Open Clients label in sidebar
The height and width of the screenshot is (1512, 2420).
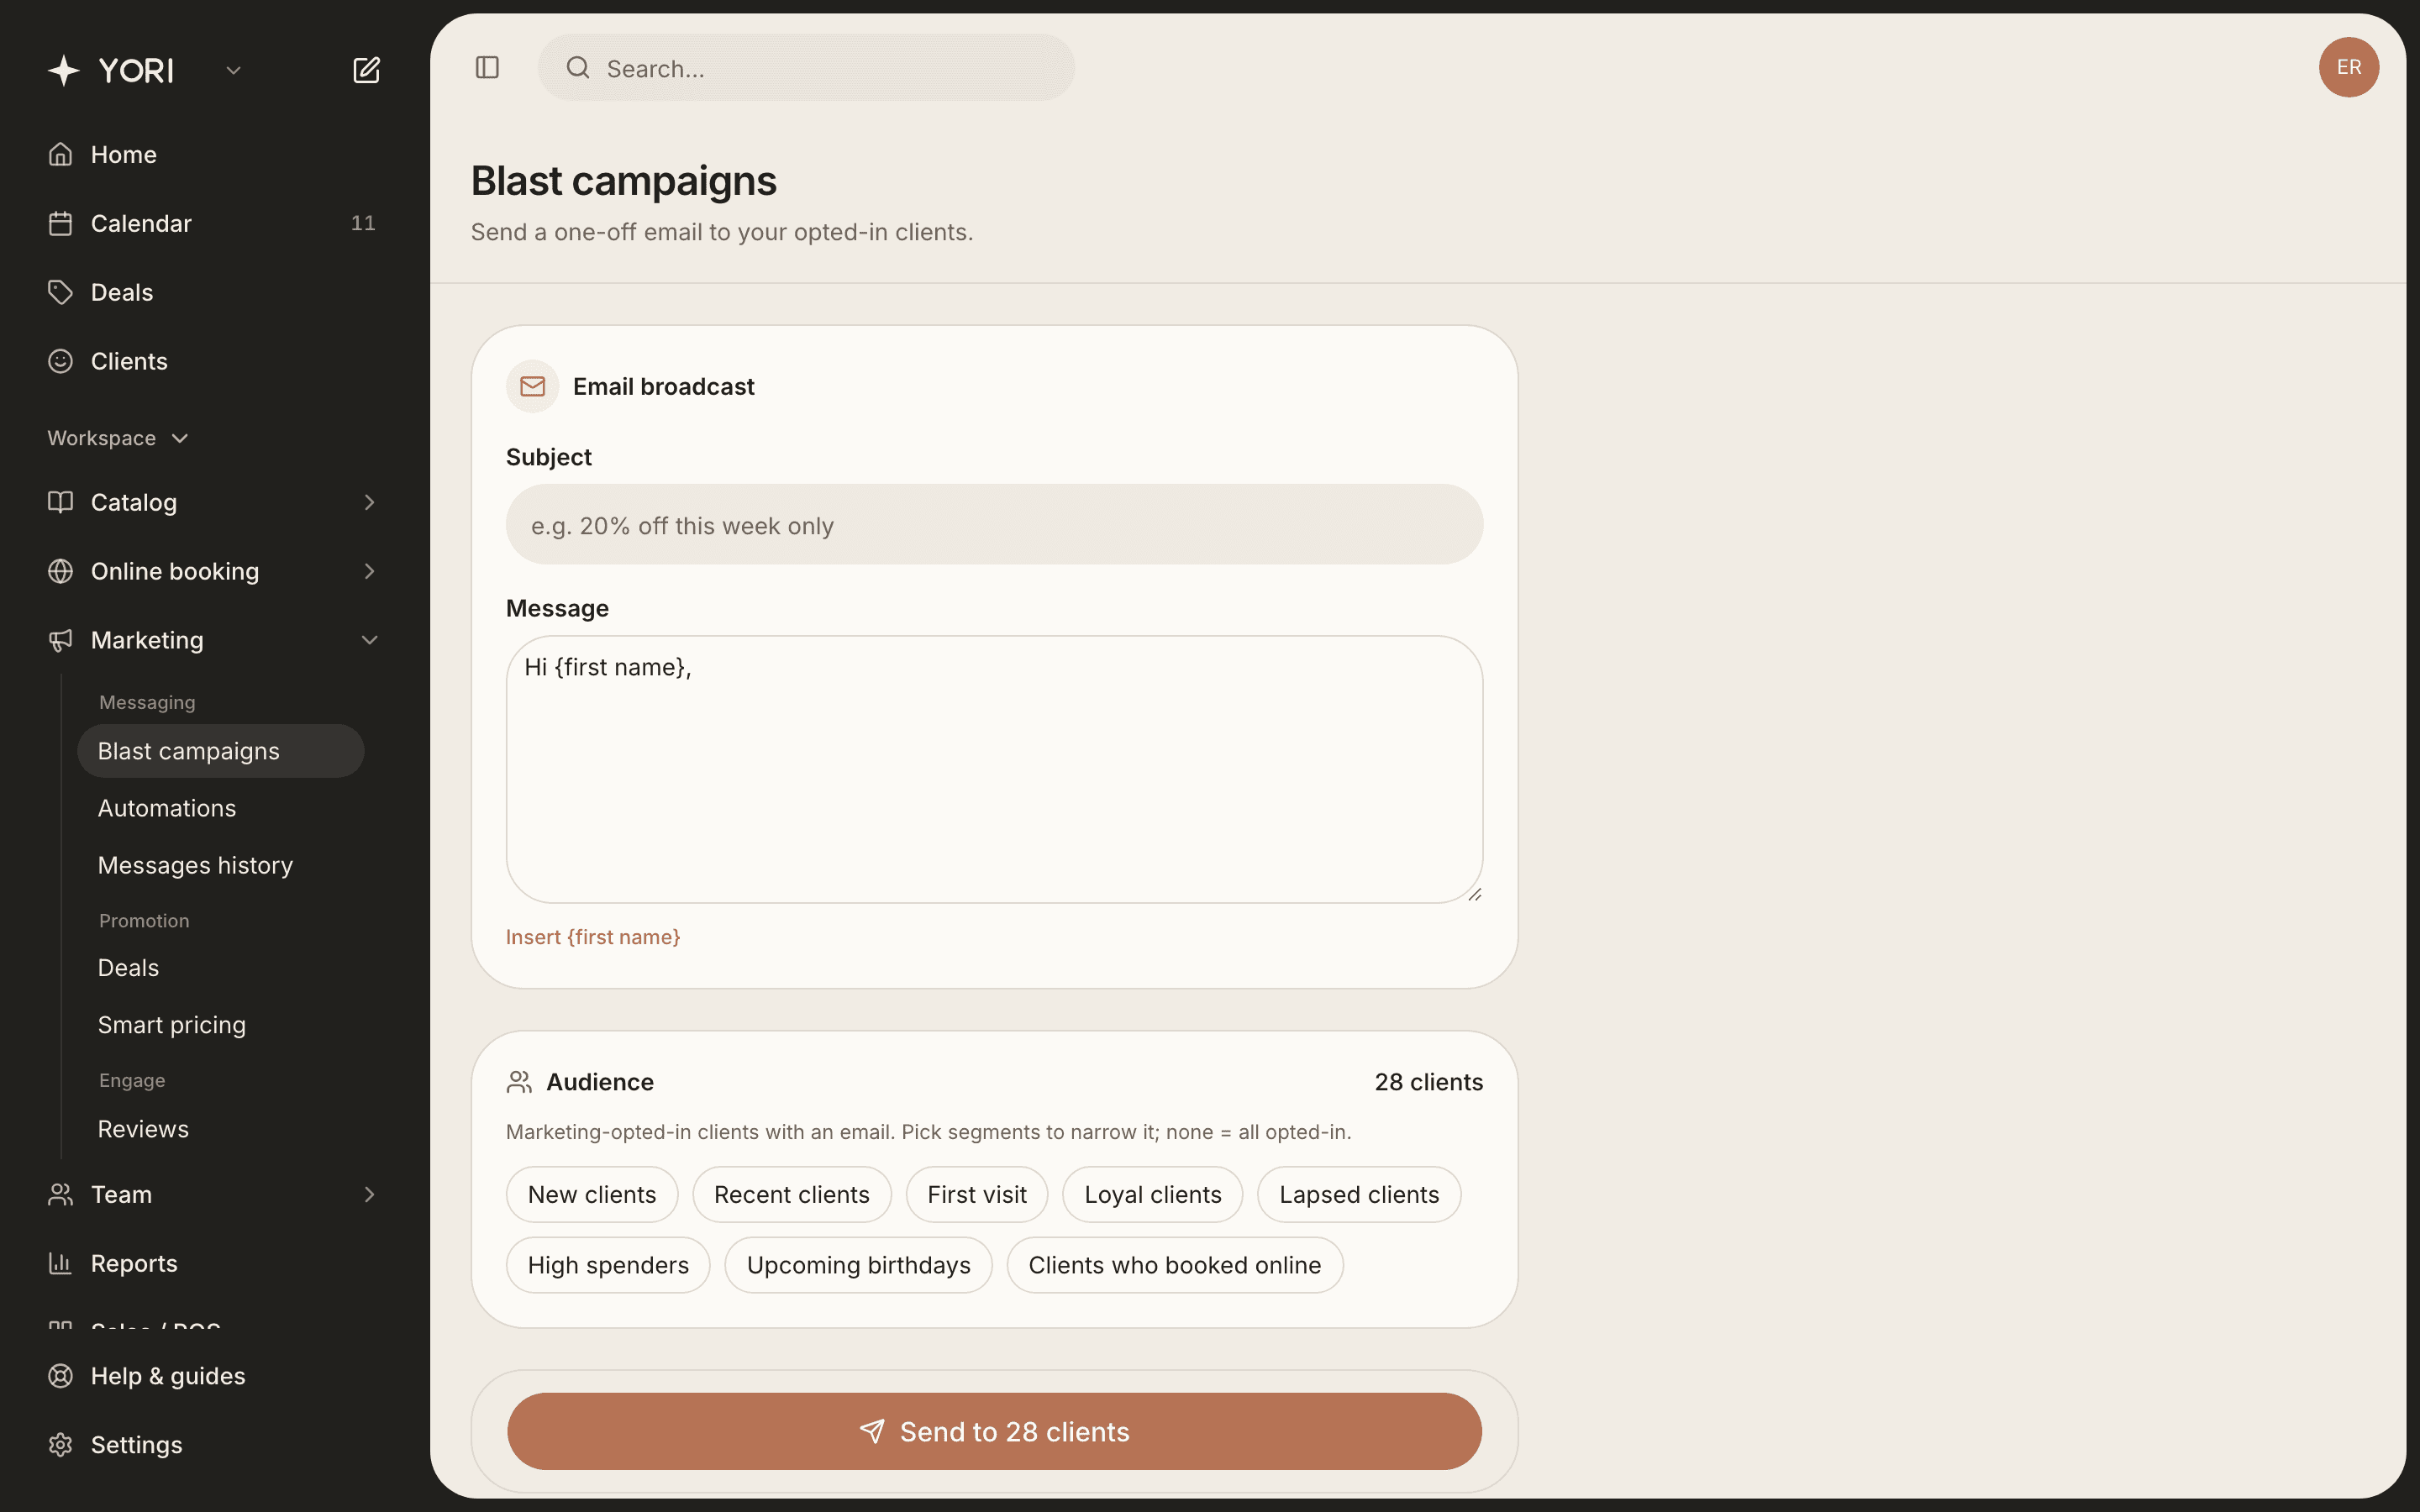coord(129,361)
